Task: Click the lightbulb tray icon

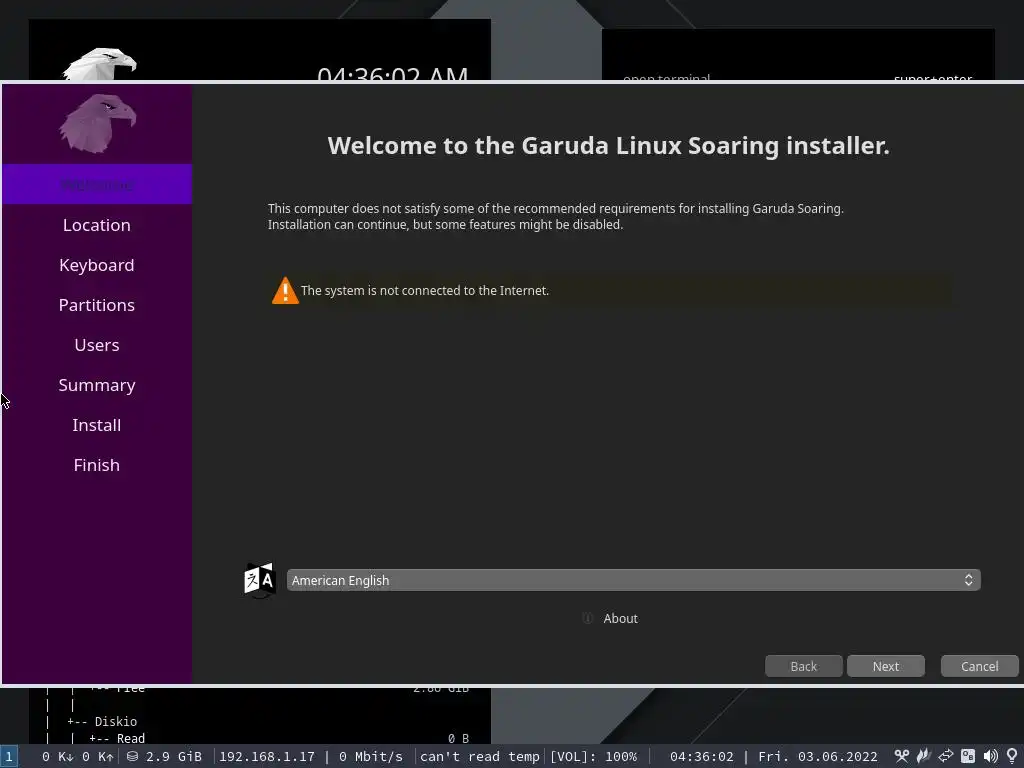Action: (1012, 756)
